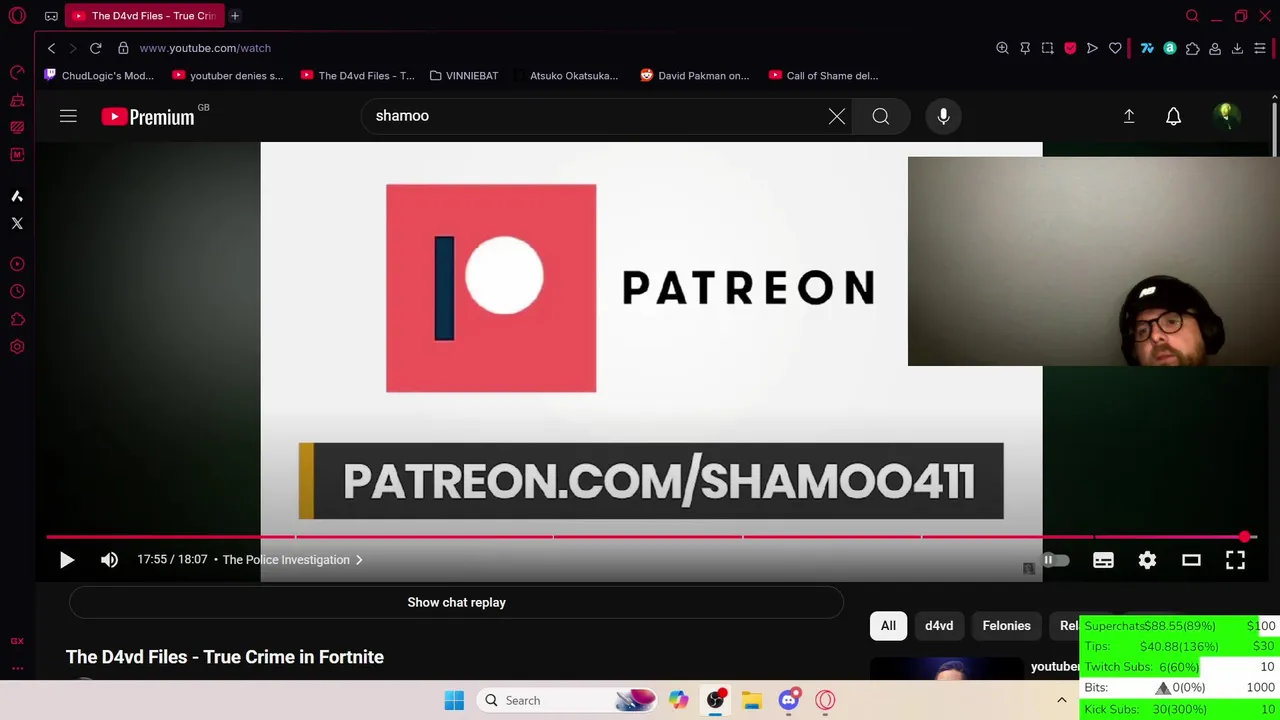Screen dimensions: 1280x720
Task: Open the green 'a' extension icon
Action: point(1169,48)
